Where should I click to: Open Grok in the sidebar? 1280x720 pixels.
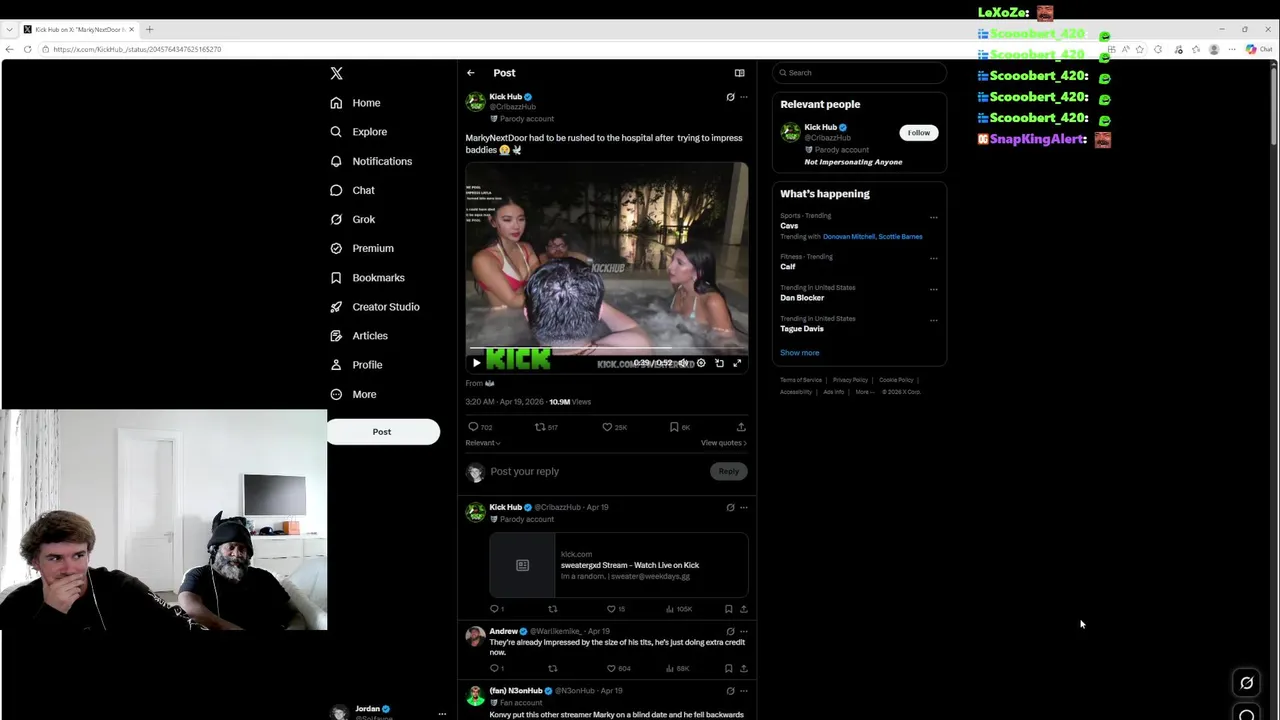tap(353, 219)
